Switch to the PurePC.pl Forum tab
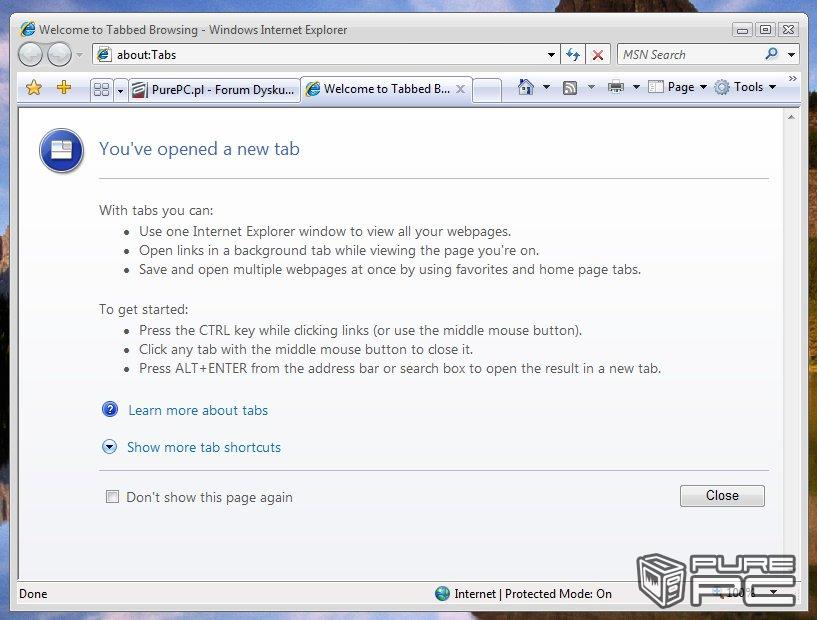Viewport: 817px width, 620px height. [213, 90]
